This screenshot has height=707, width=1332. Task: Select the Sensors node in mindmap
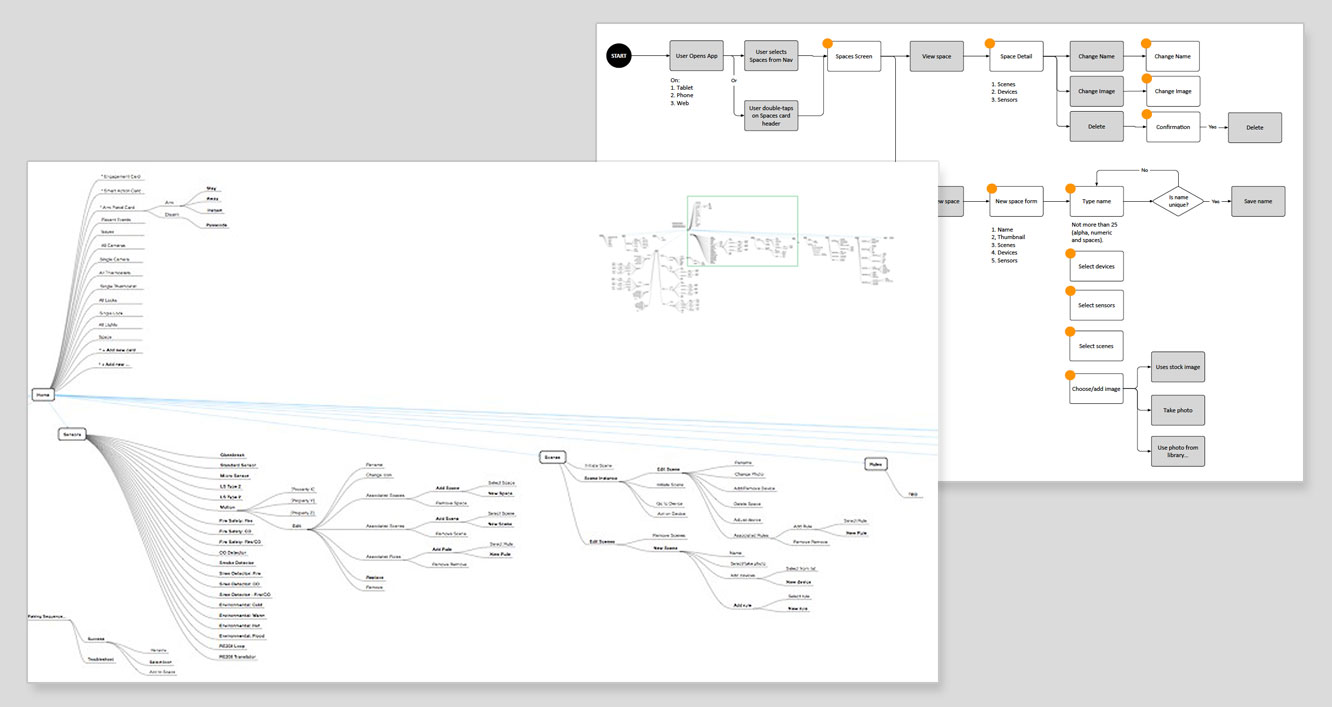(72, 434)
